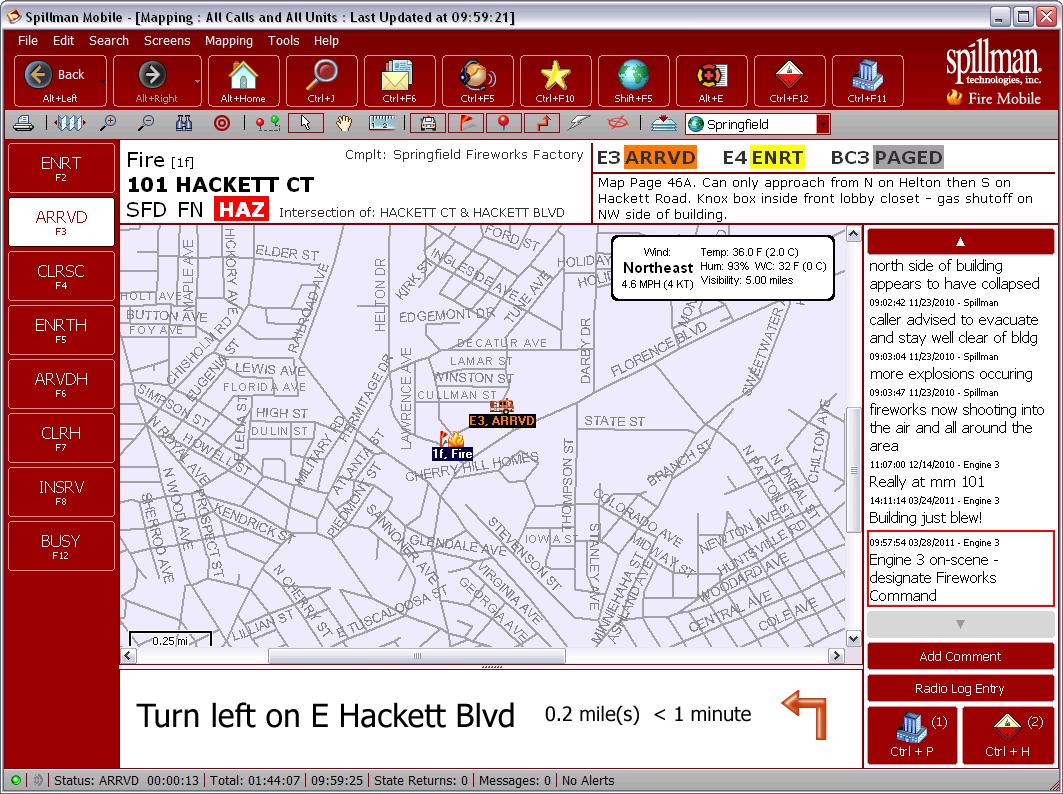Open the globe mapping icon (Shift+F5)
Screen dimensions: 1063x794
click(x=633, y=81)
